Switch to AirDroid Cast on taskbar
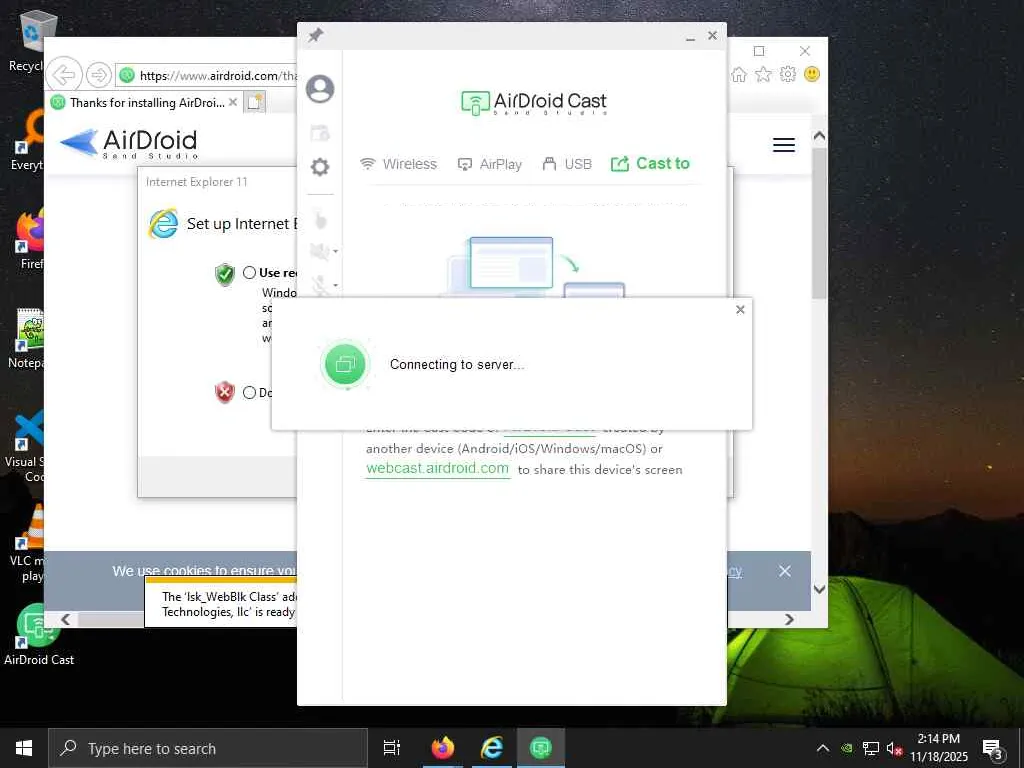This screenshot has height=768, width=1024. pos(541,748)
